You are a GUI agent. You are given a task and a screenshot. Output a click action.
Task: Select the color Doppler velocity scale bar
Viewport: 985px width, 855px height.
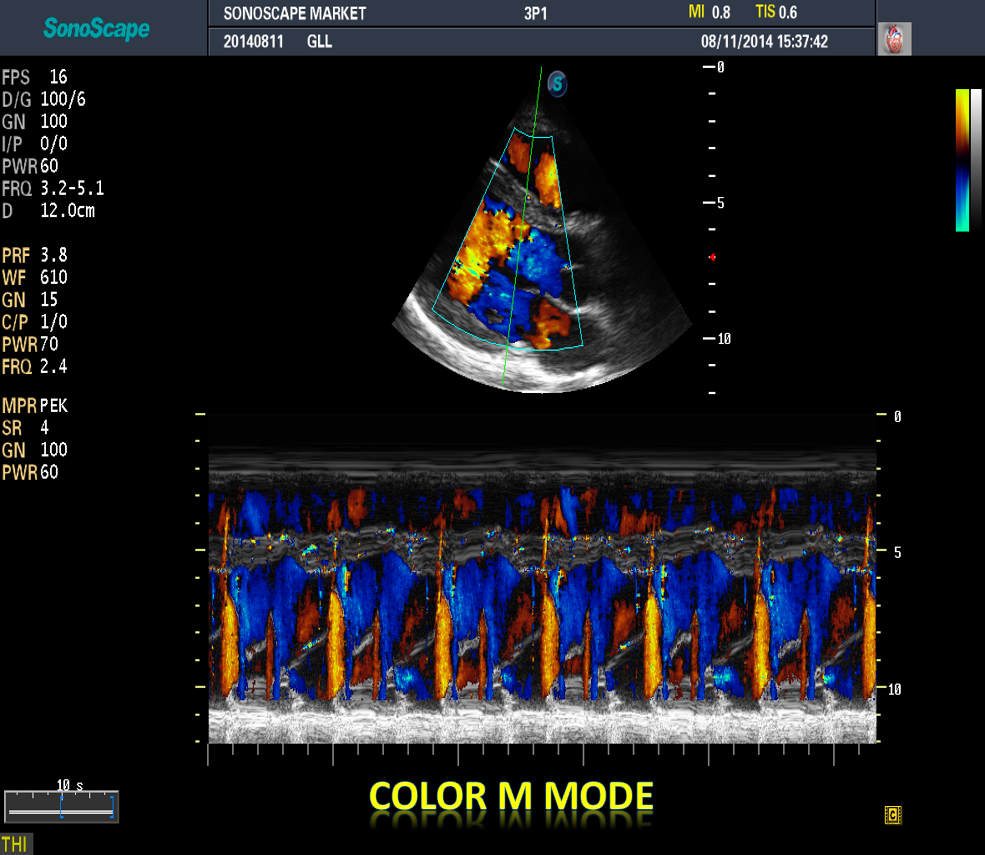point(962,160)
